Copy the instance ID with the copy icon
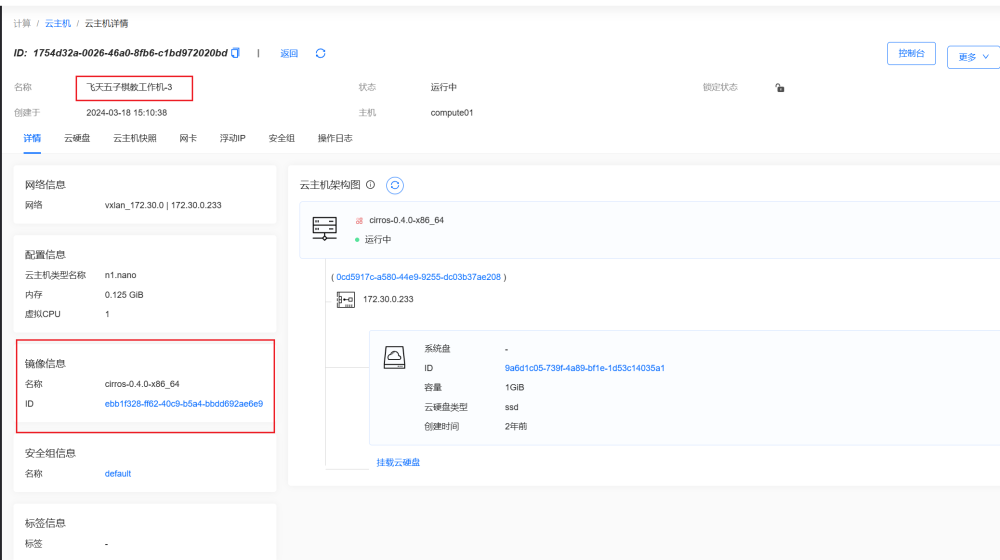 (235, 53)
